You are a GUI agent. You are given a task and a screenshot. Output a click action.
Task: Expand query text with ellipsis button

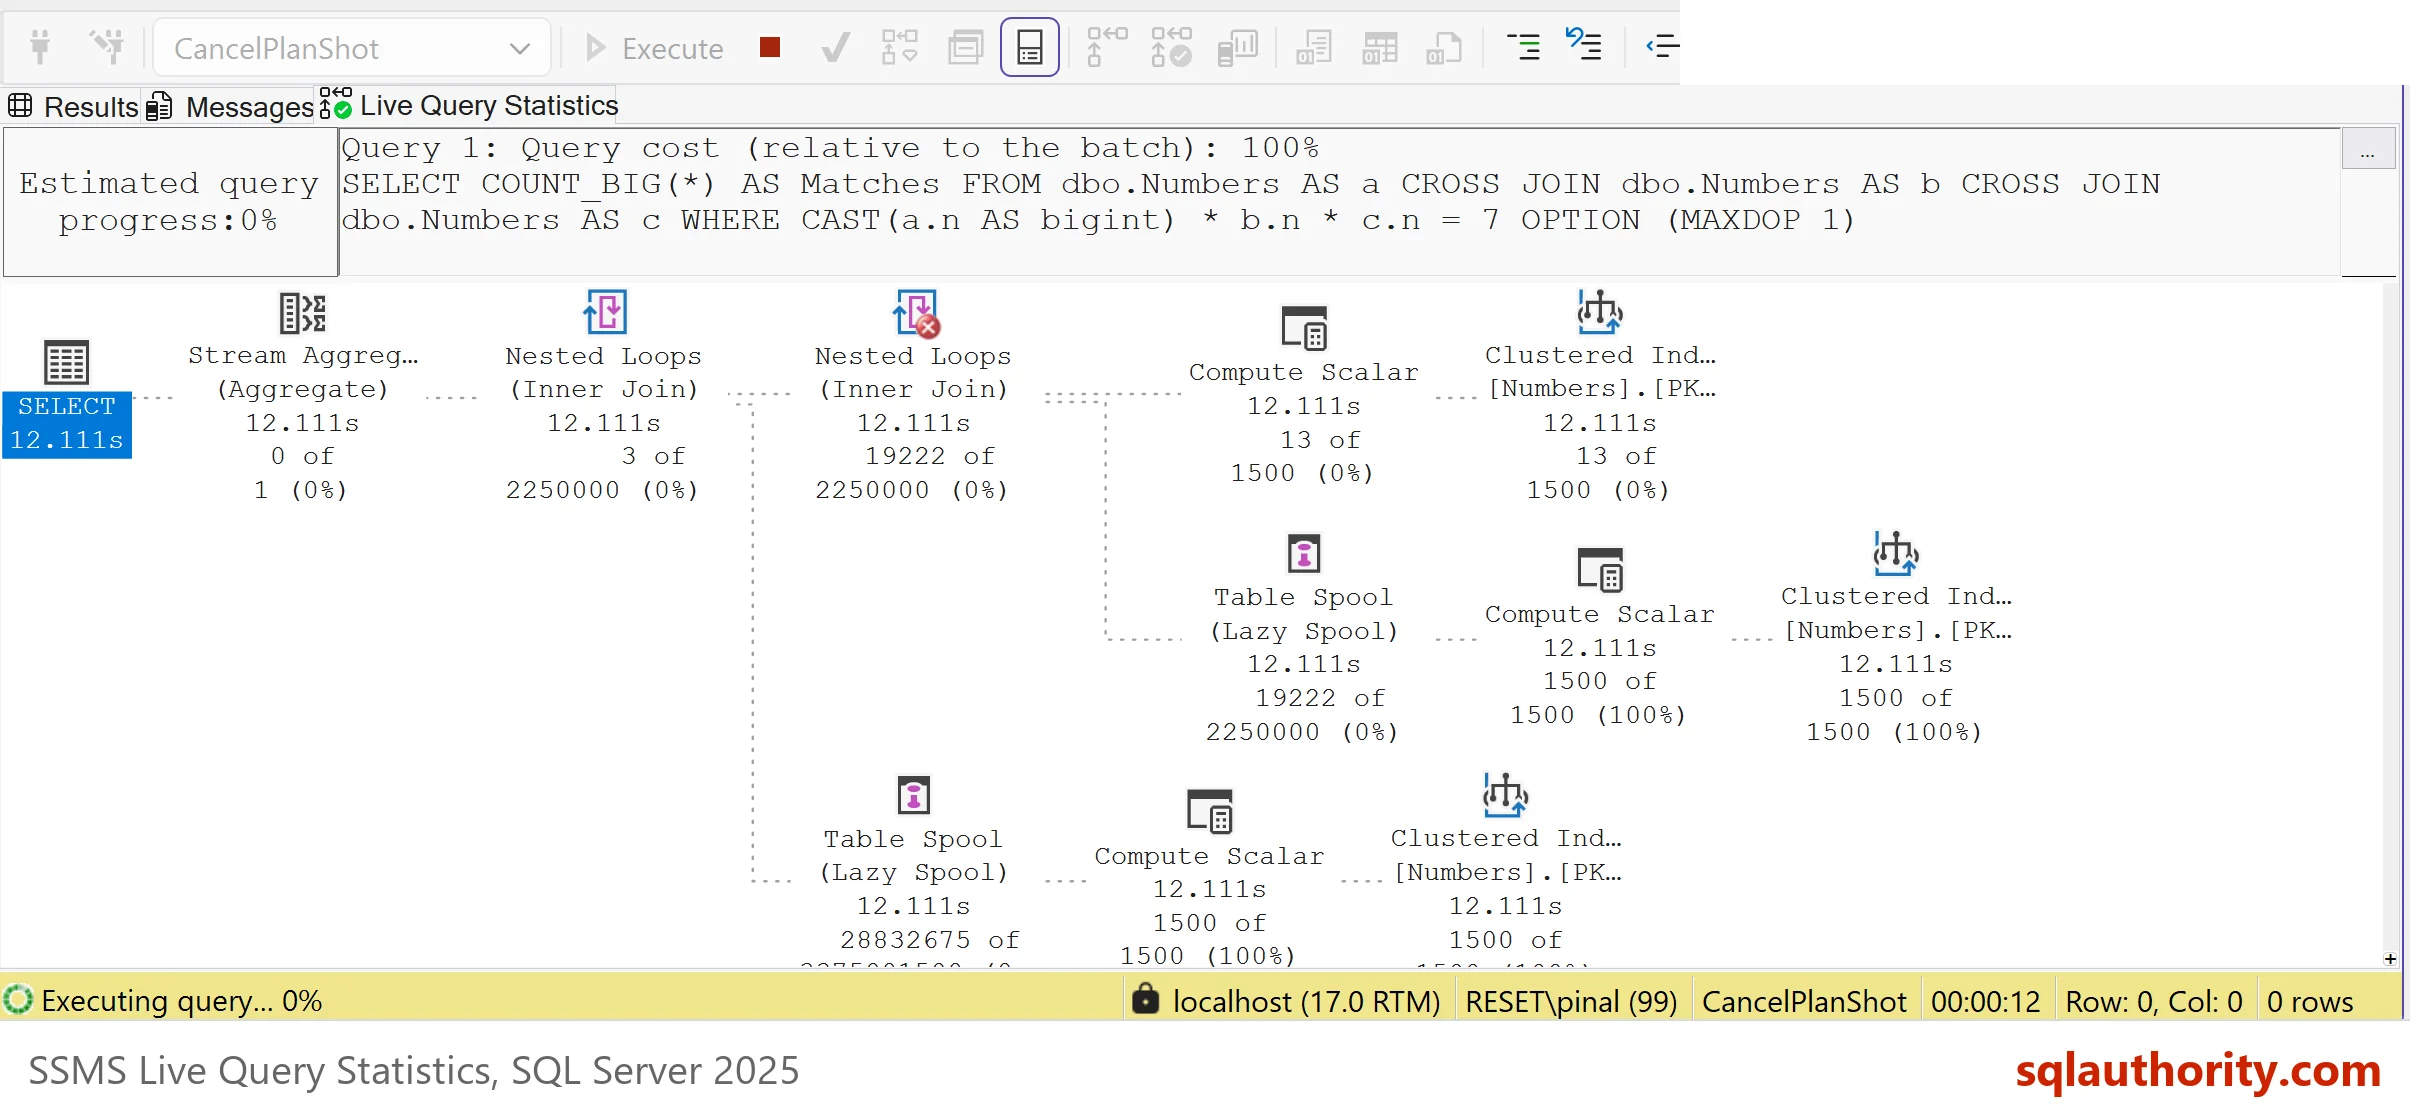(2367, 150)
